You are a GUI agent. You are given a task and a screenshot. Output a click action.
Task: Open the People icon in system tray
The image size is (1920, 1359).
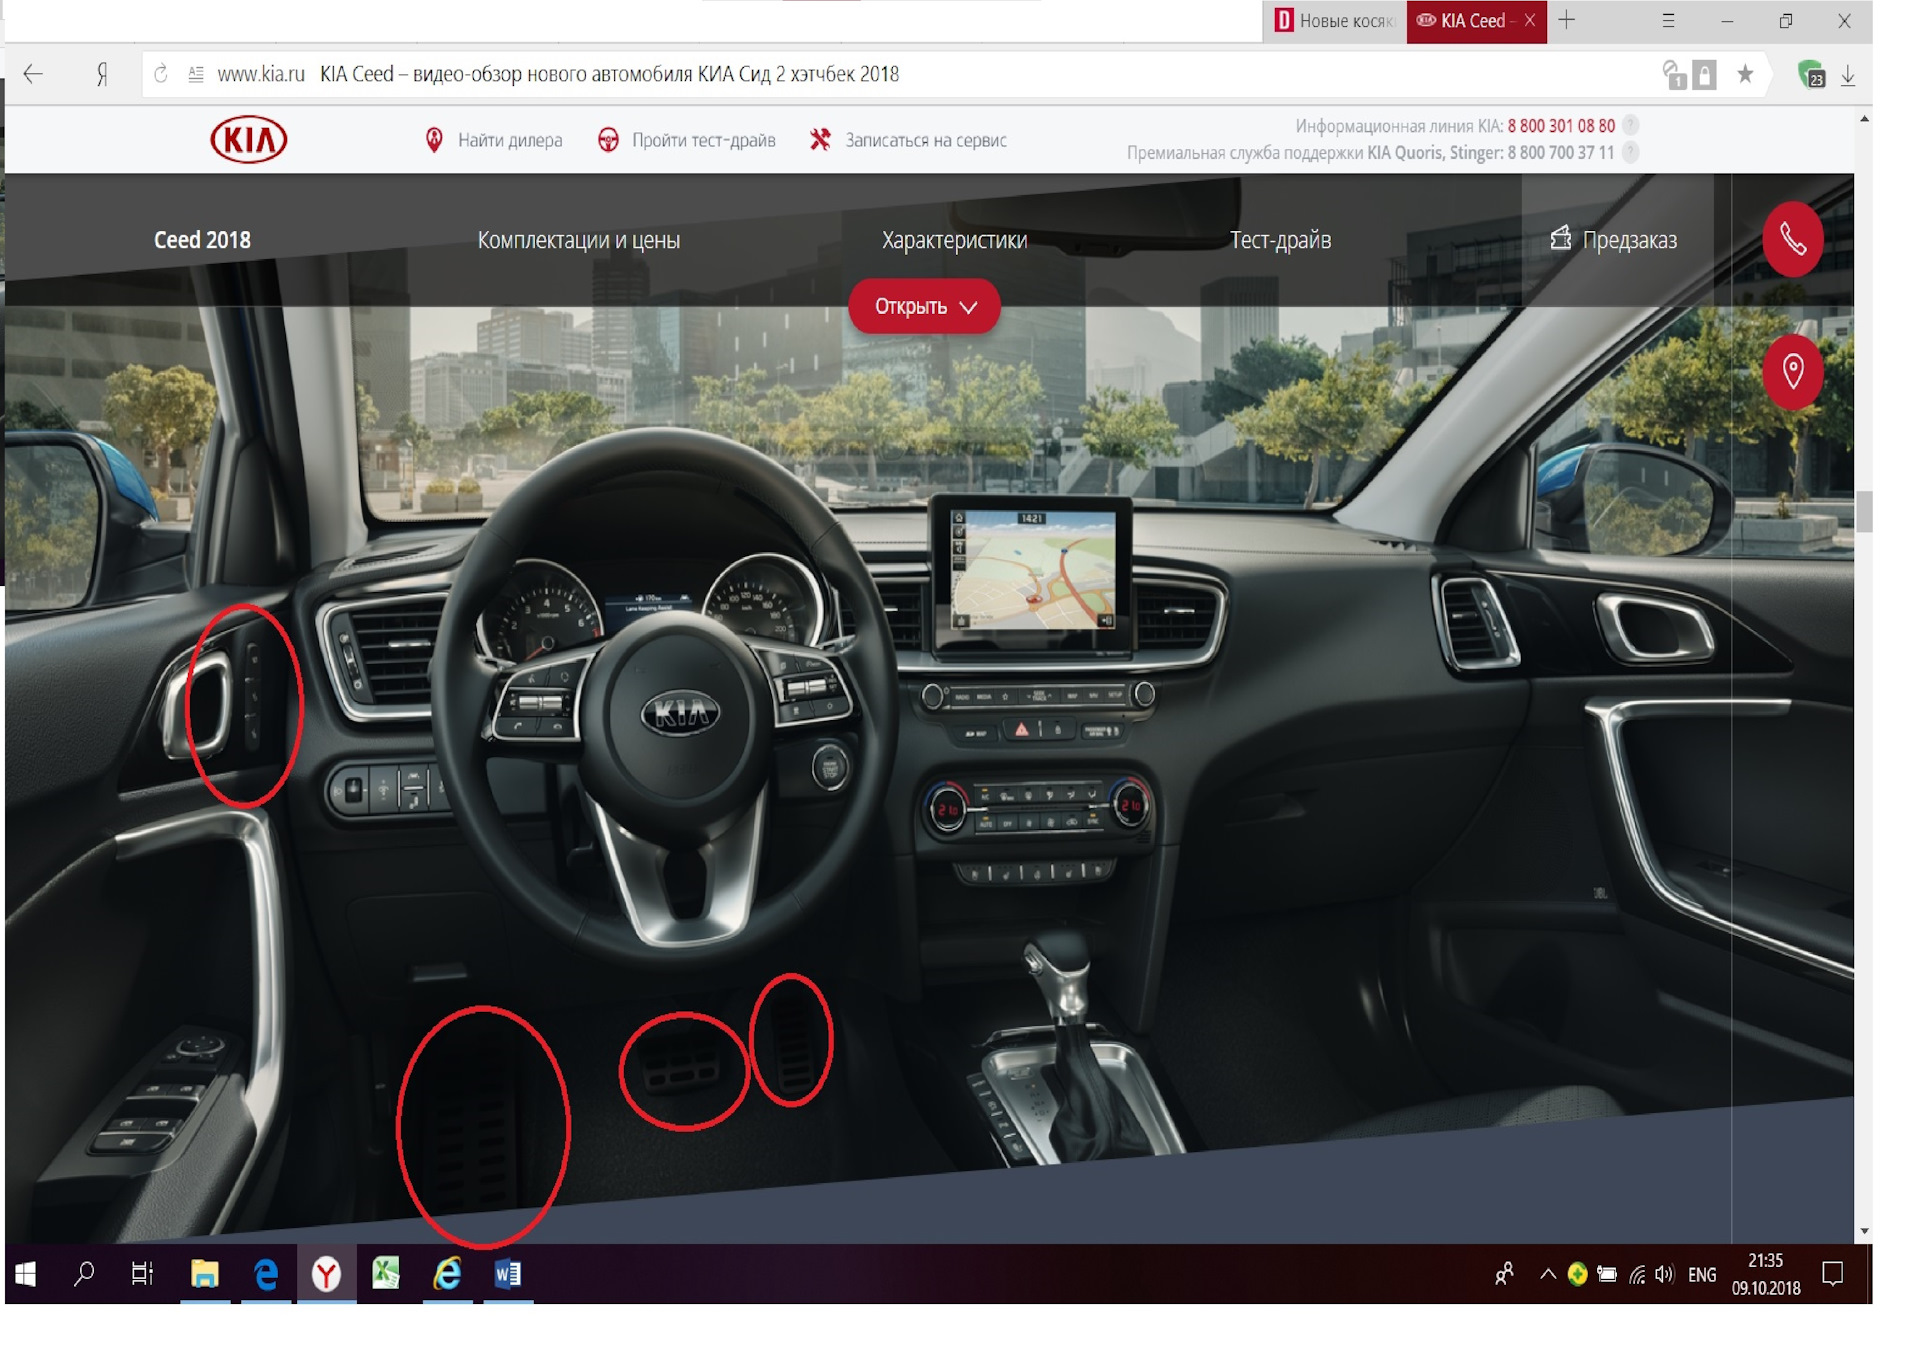coord(1504,1273)
